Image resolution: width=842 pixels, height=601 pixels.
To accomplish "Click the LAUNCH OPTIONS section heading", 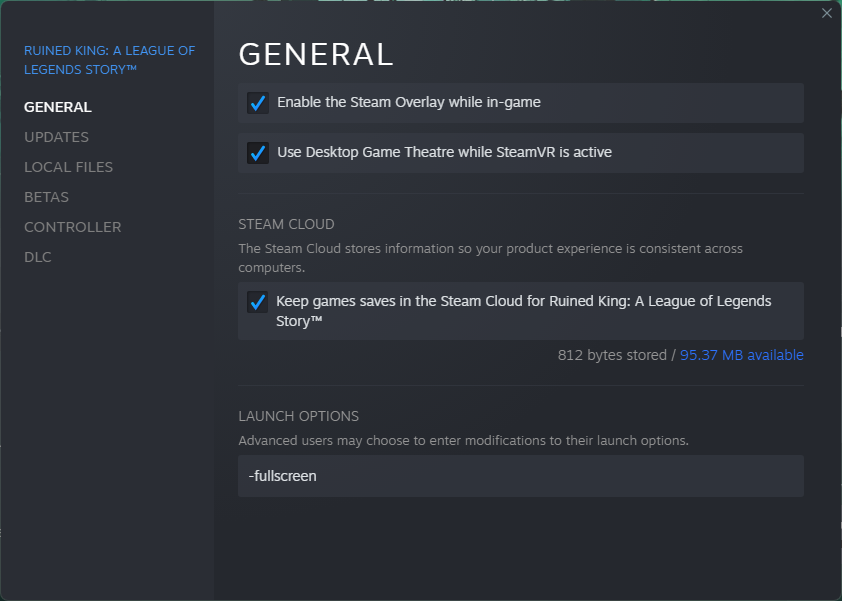I will click(x=298, y=416).
